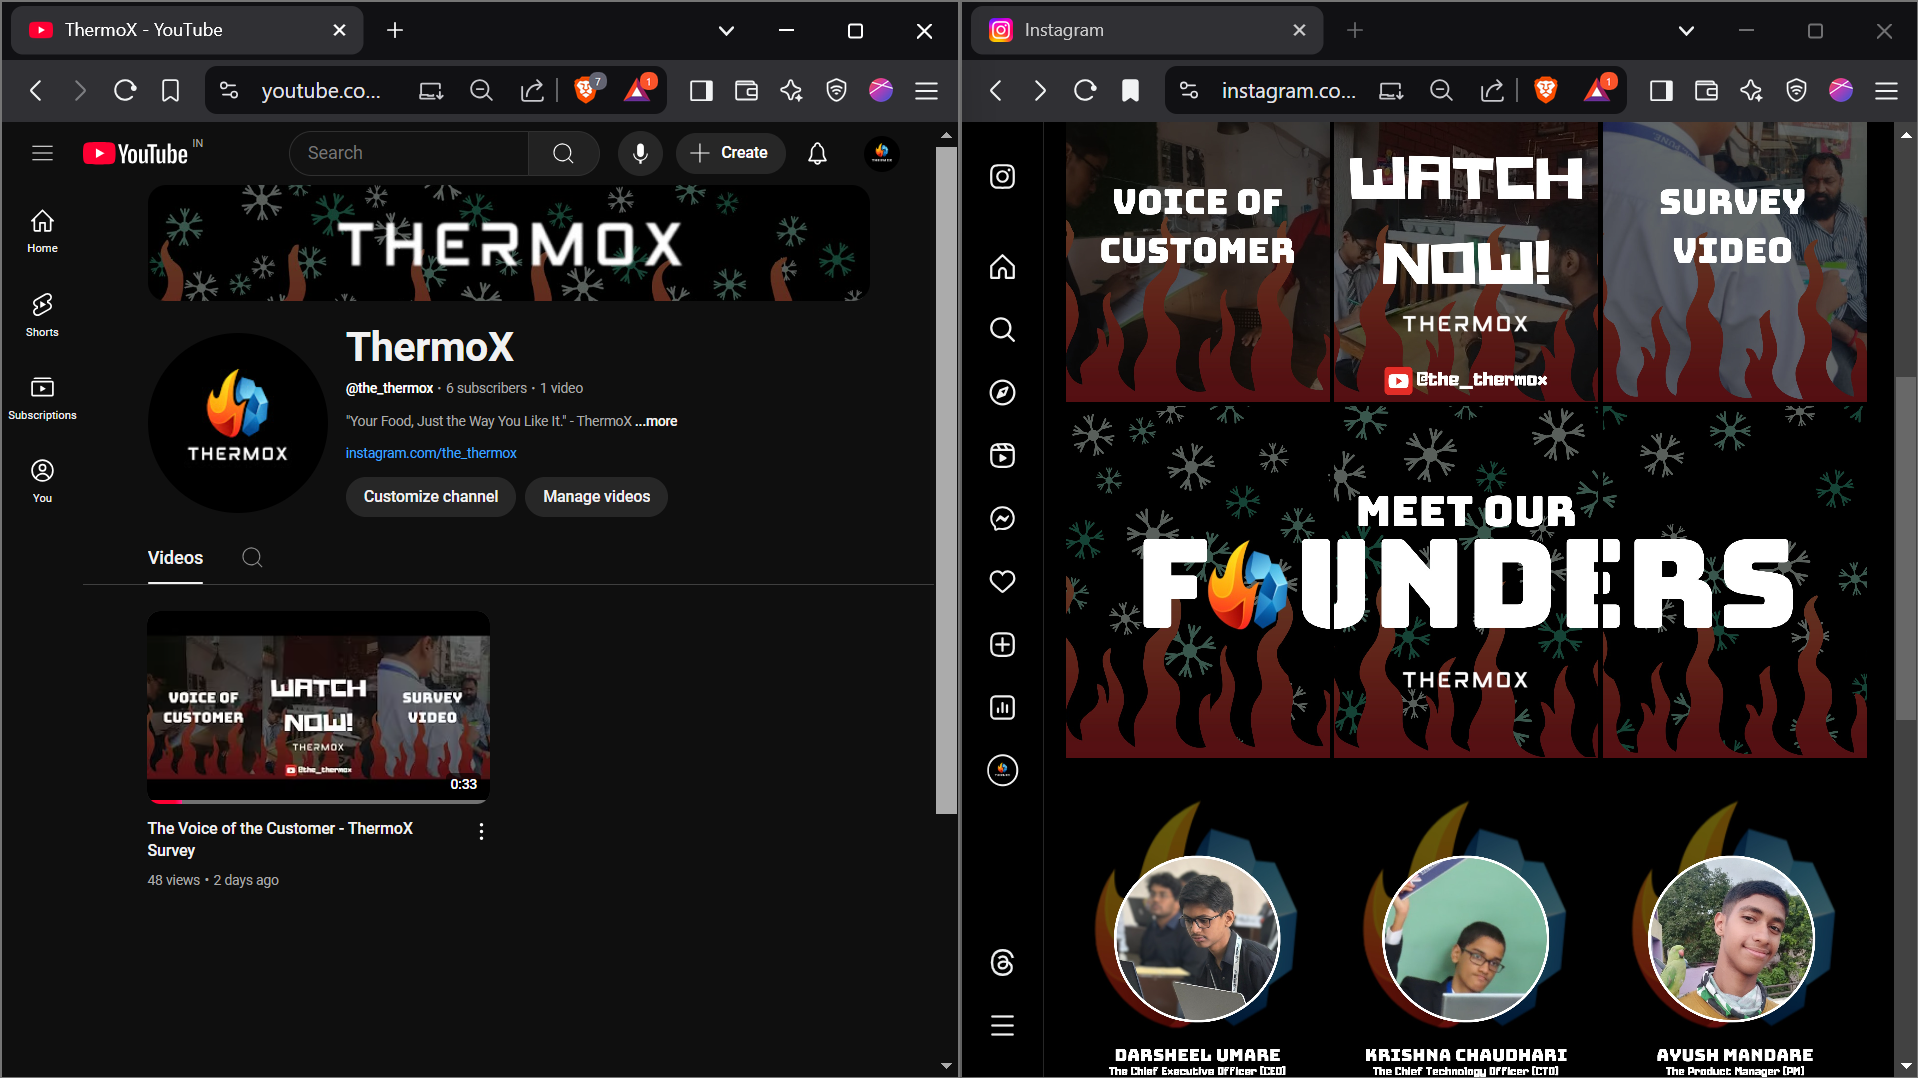The height and width of the screenshot is (1078, 1918).
Task: Expand channel description with ...more
Action: 656,421
